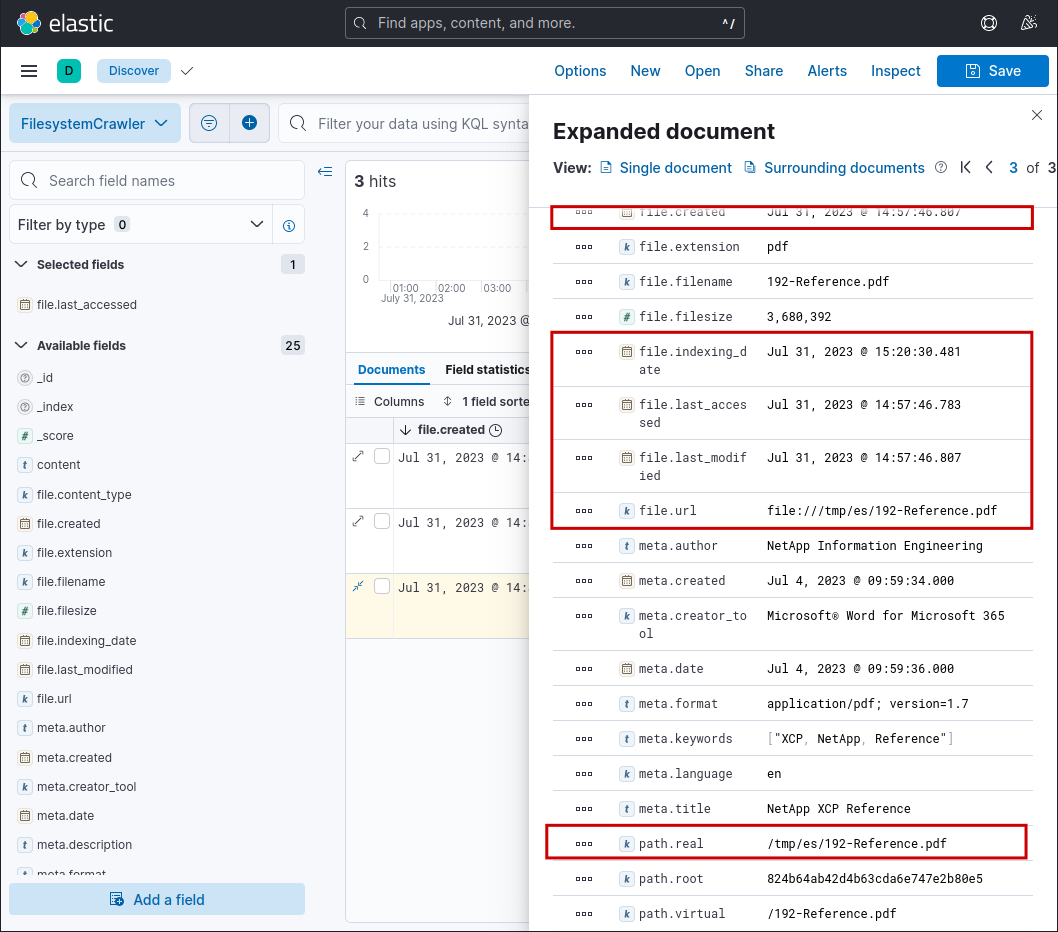This screenshot has width=1058, height=932.
Task: Open the Single document view link
Action: pos(666,168)
